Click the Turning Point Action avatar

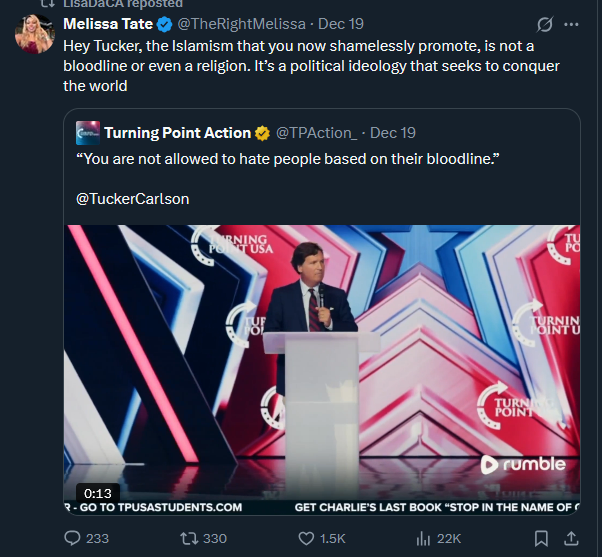point(87,133)
